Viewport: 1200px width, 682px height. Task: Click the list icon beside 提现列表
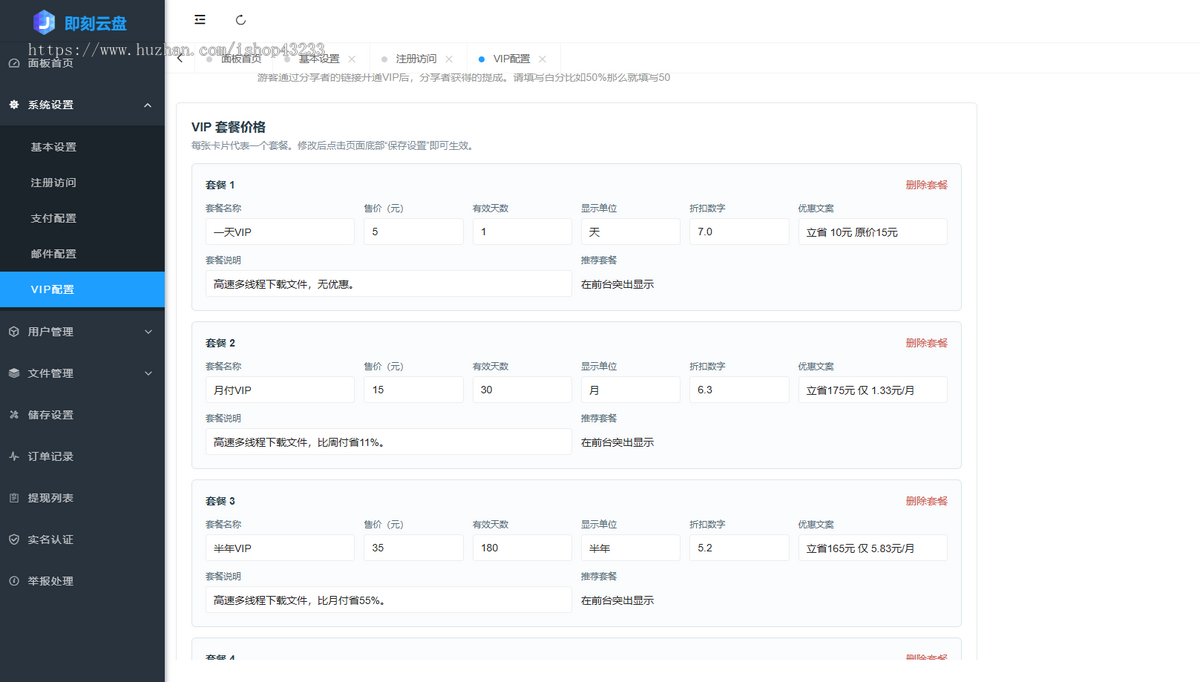click(x=14, y=498)
